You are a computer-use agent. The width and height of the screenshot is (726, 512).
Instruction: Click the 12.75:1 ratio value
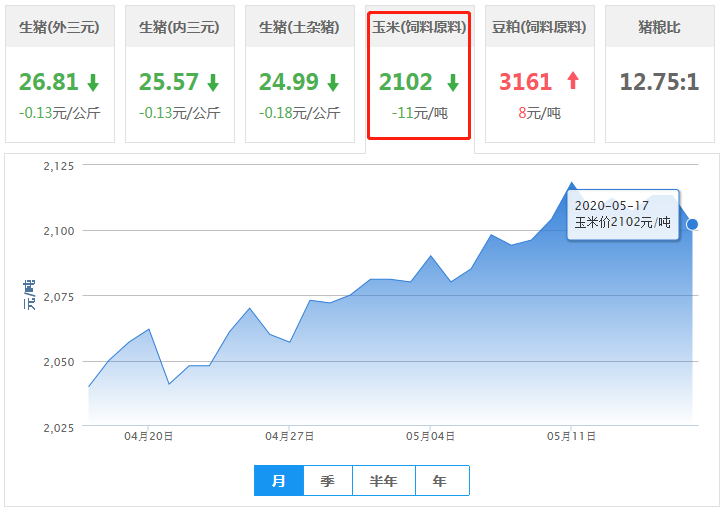click(x=659, y=82)
